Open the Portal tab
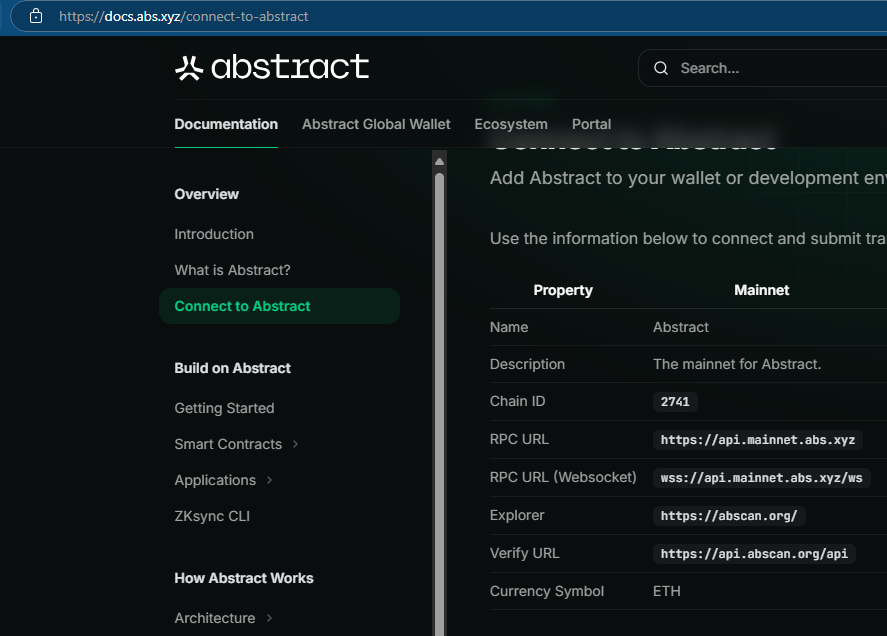This screenshot has height=636, width=887. coord(591,124)
